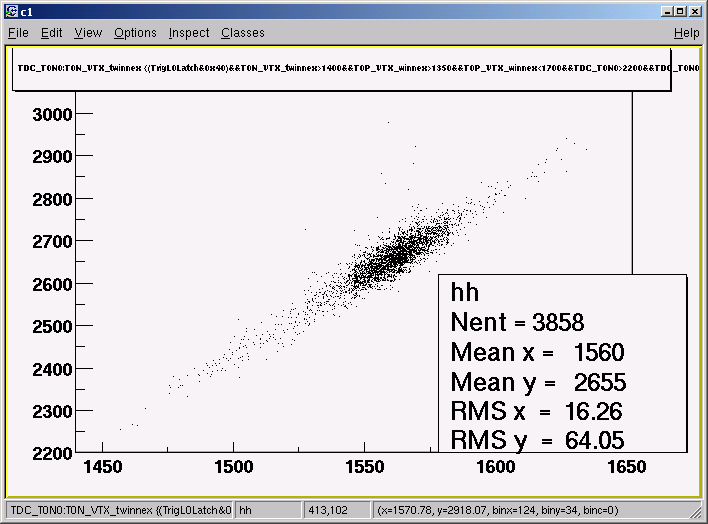Click the RMS x = 16.26 line
This screenshot has height=524, width=708.
(536, 412)
